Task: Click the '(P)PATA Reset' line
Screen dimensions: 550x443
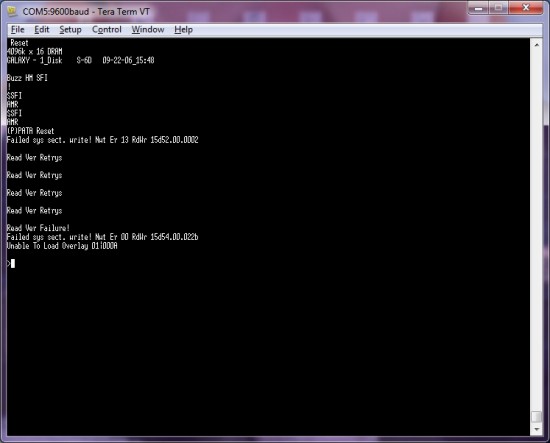Action: tap(31, 131)
